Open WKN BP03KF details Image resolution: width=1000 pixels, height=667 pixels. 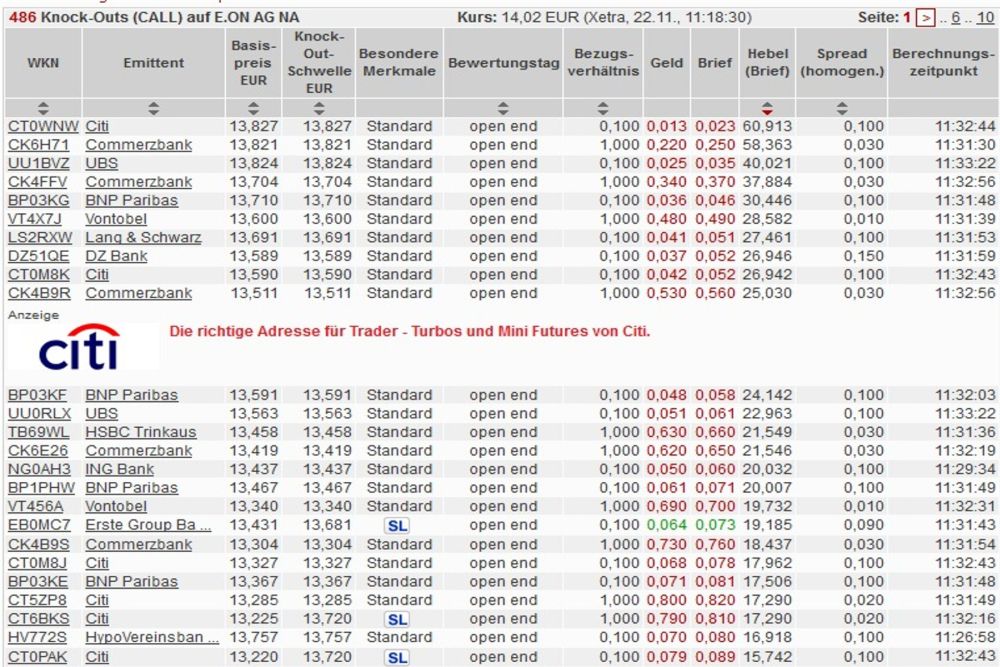click(x=37, y=395)
